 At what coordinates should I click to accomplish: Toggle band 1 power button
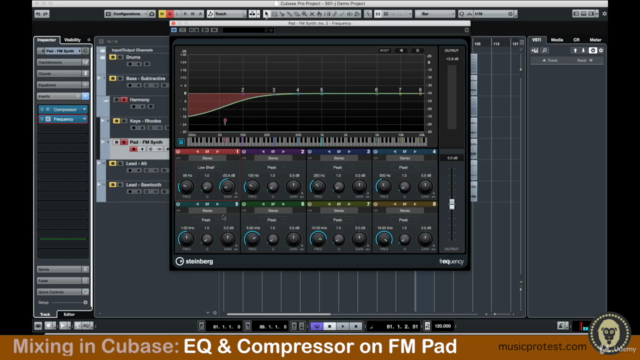tap(178, 152)
